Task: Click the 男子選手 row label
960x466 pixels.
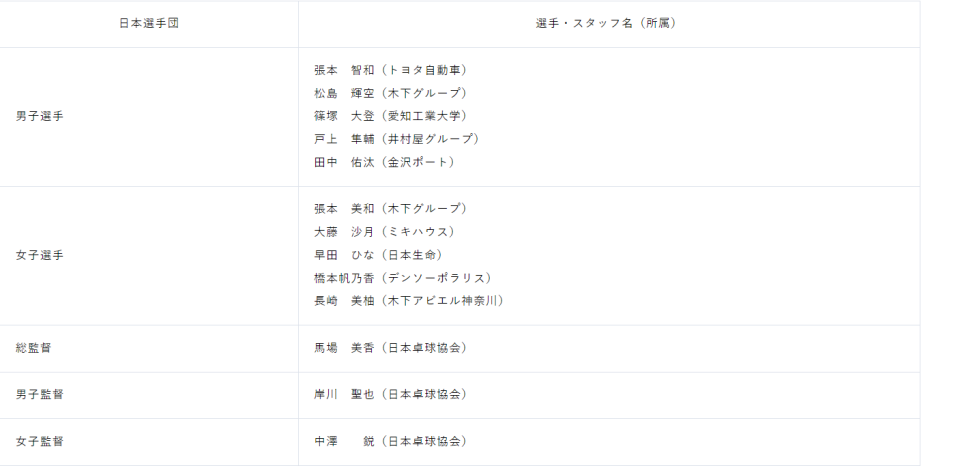Action: click(x=40, y=116)
